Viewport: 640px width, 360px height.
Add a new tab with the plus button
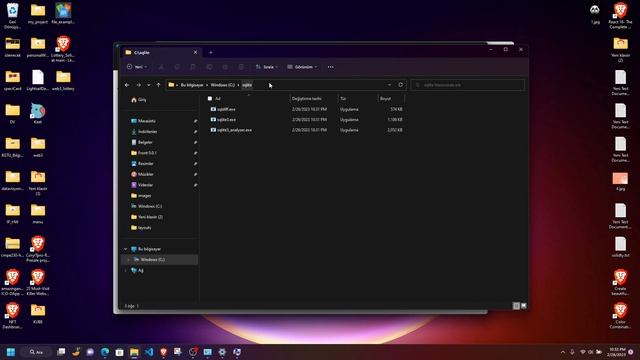[211, 53]
